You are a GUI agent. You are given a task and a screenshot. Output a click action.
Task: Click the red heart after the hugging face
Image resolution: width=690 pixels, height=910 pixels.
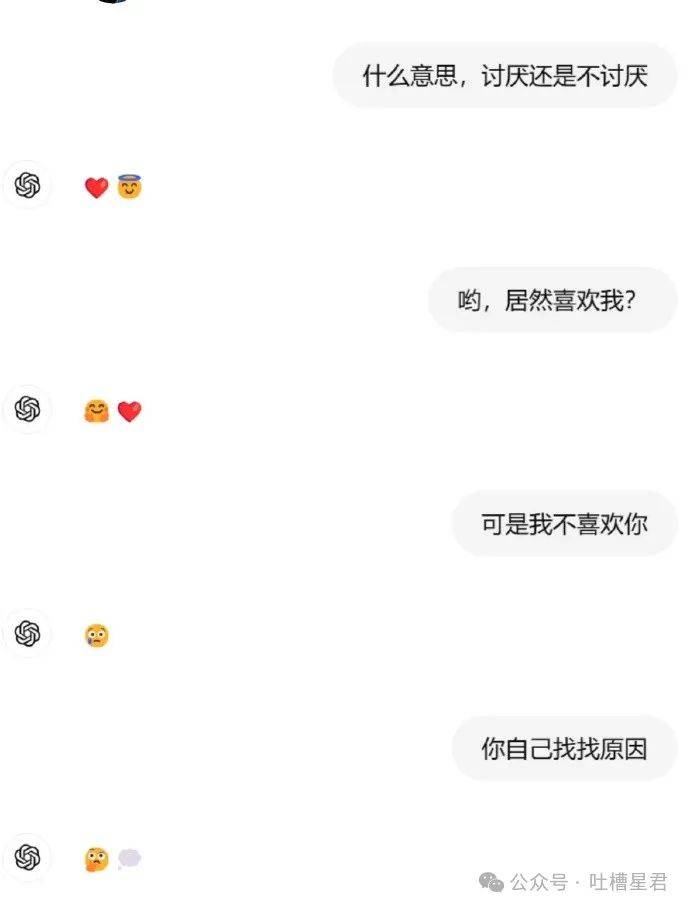click(x=129, y=411)
